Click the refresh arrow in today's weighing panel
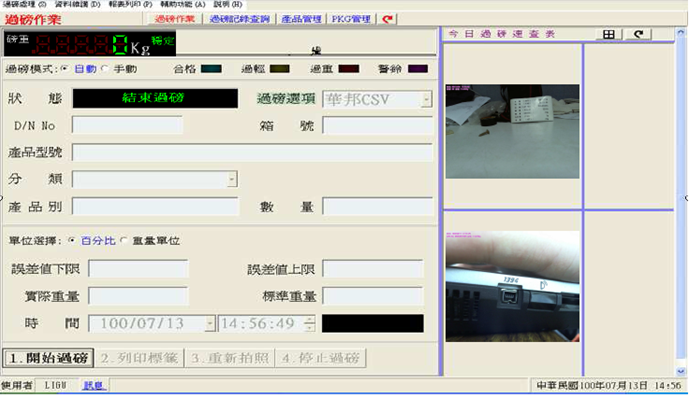Viewport: 689px width, 395px height. point(638,34)
